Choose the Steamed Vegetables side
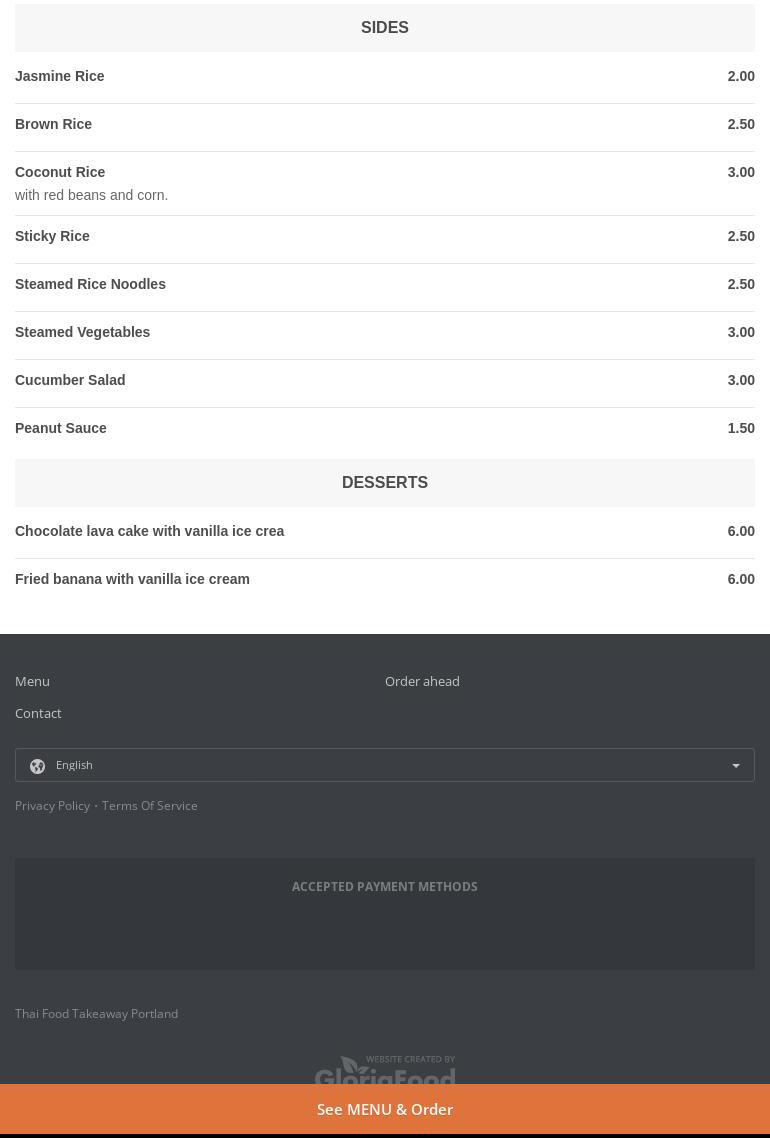 [x=82, y=332]
